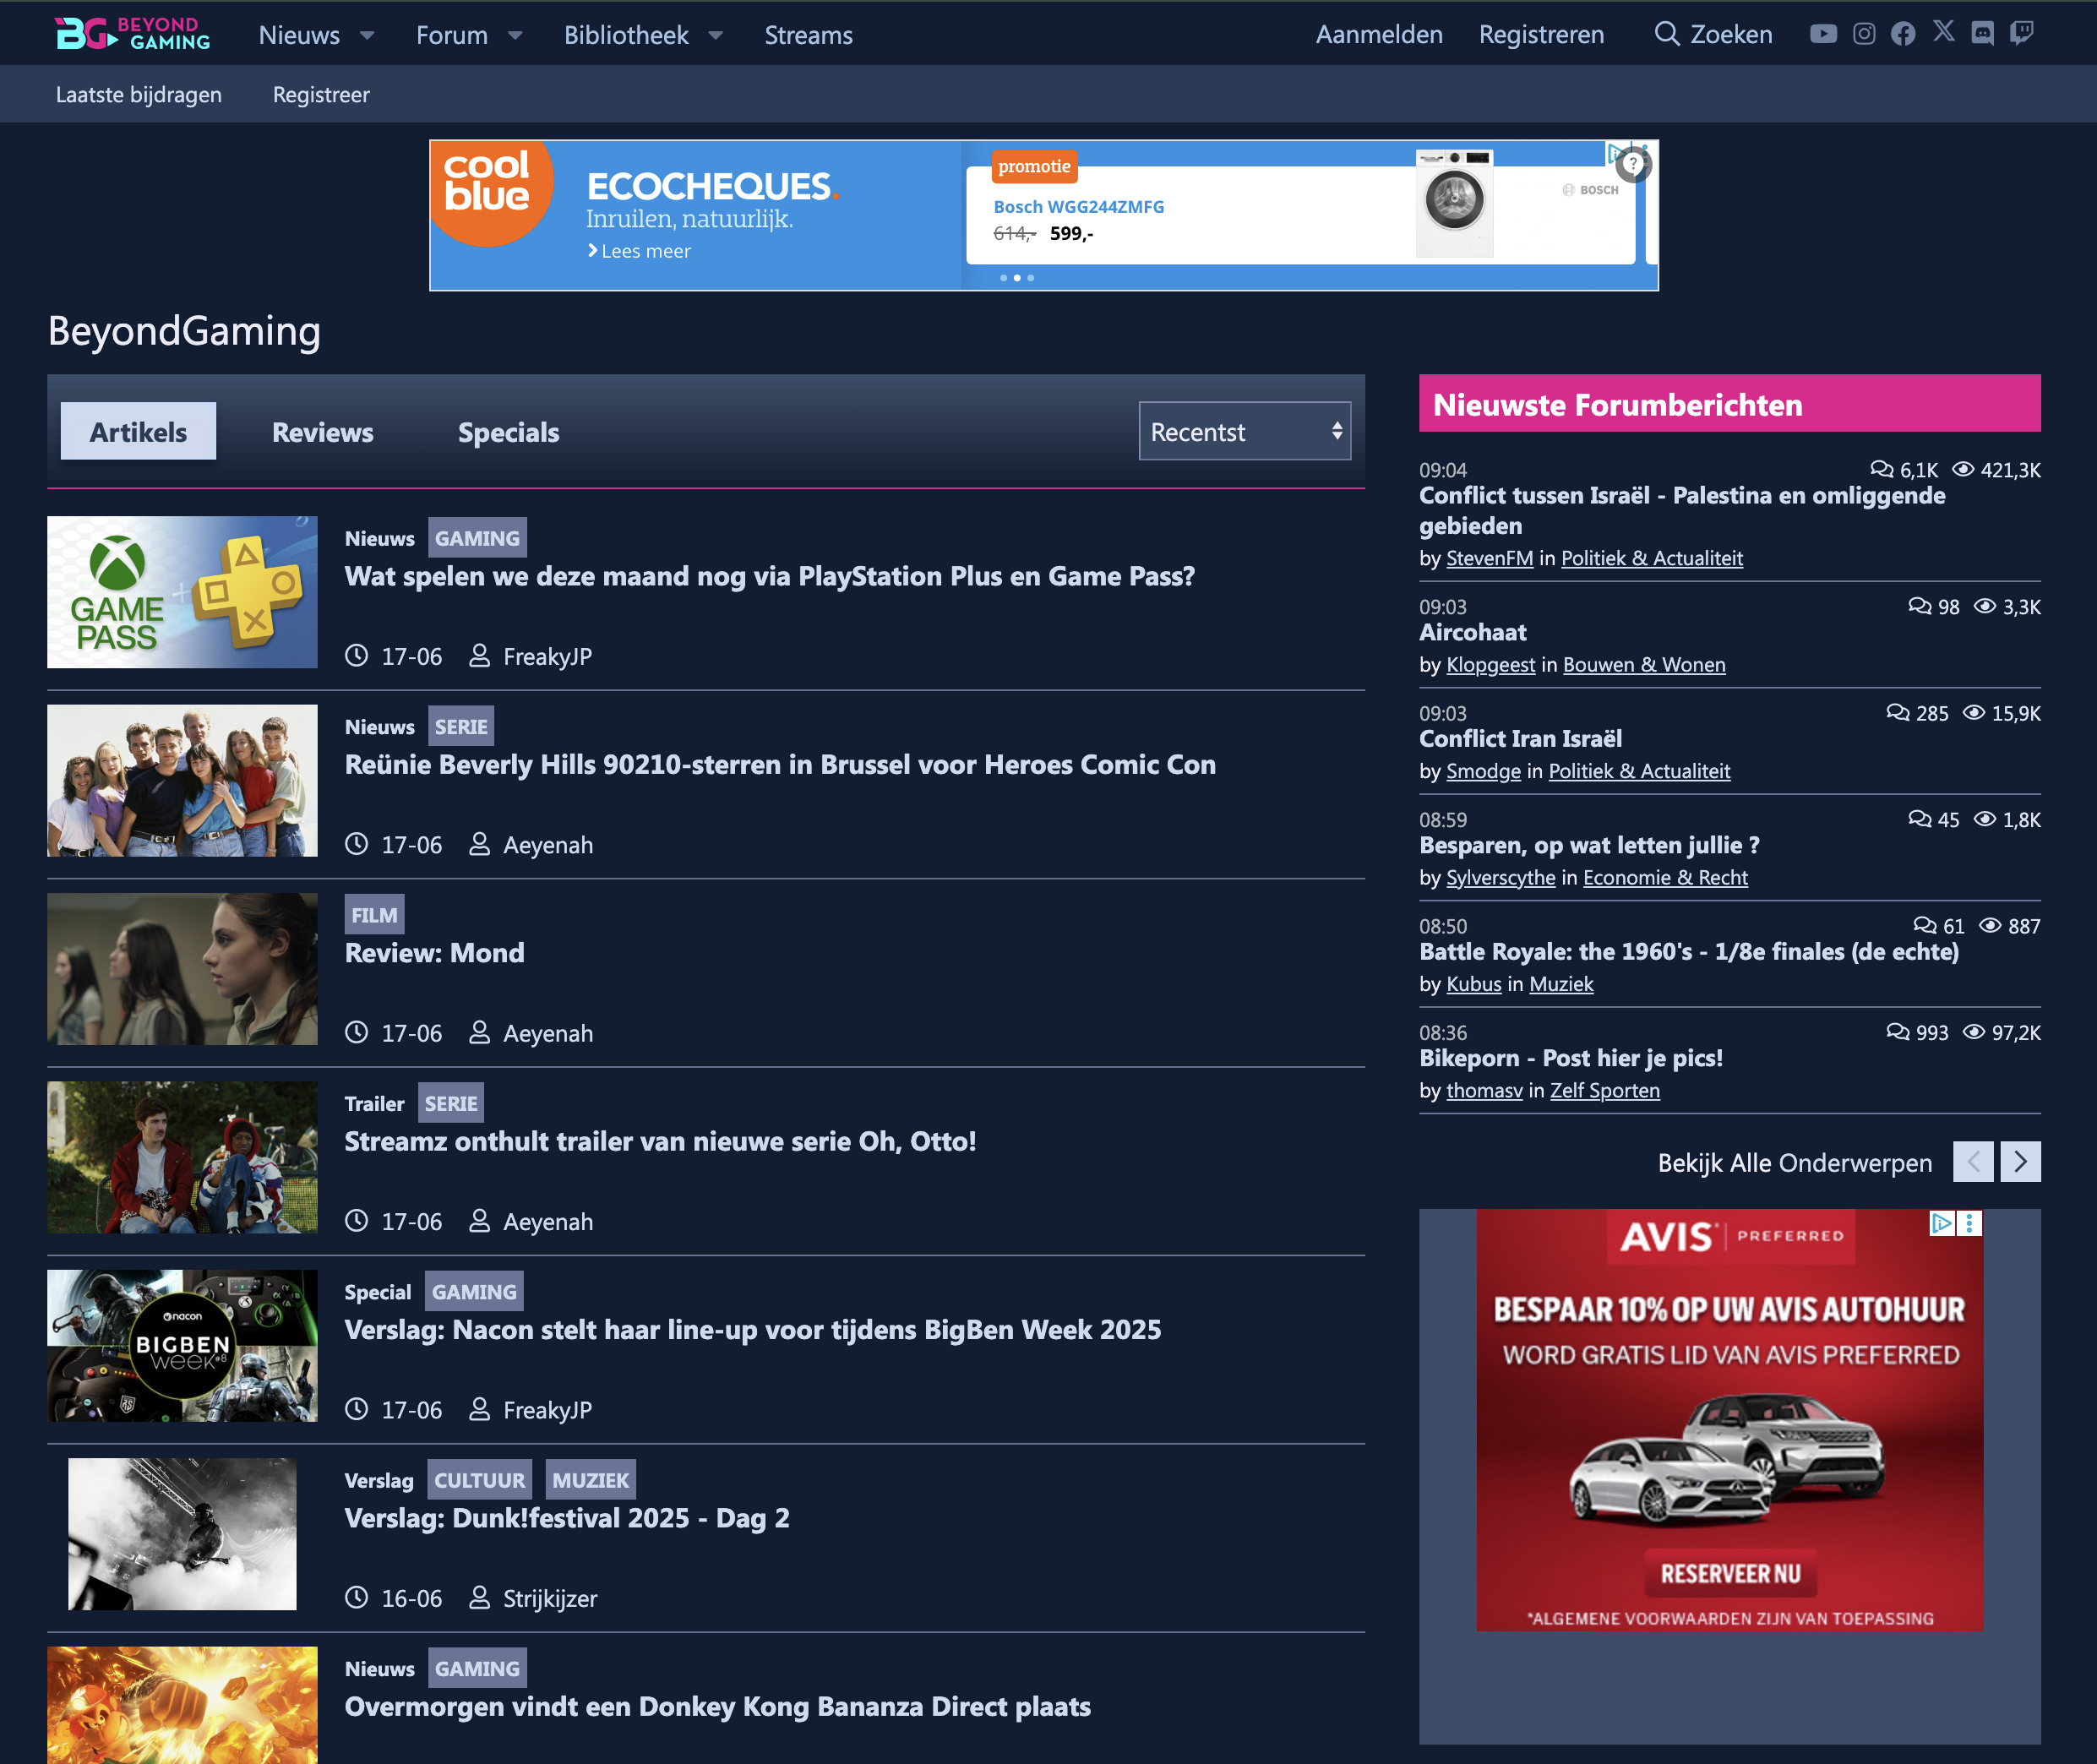Screen dimensions: 2097x1764
Task: Expand the Bibliotheek menu dropdown arrow
Action: click(716, 35)
